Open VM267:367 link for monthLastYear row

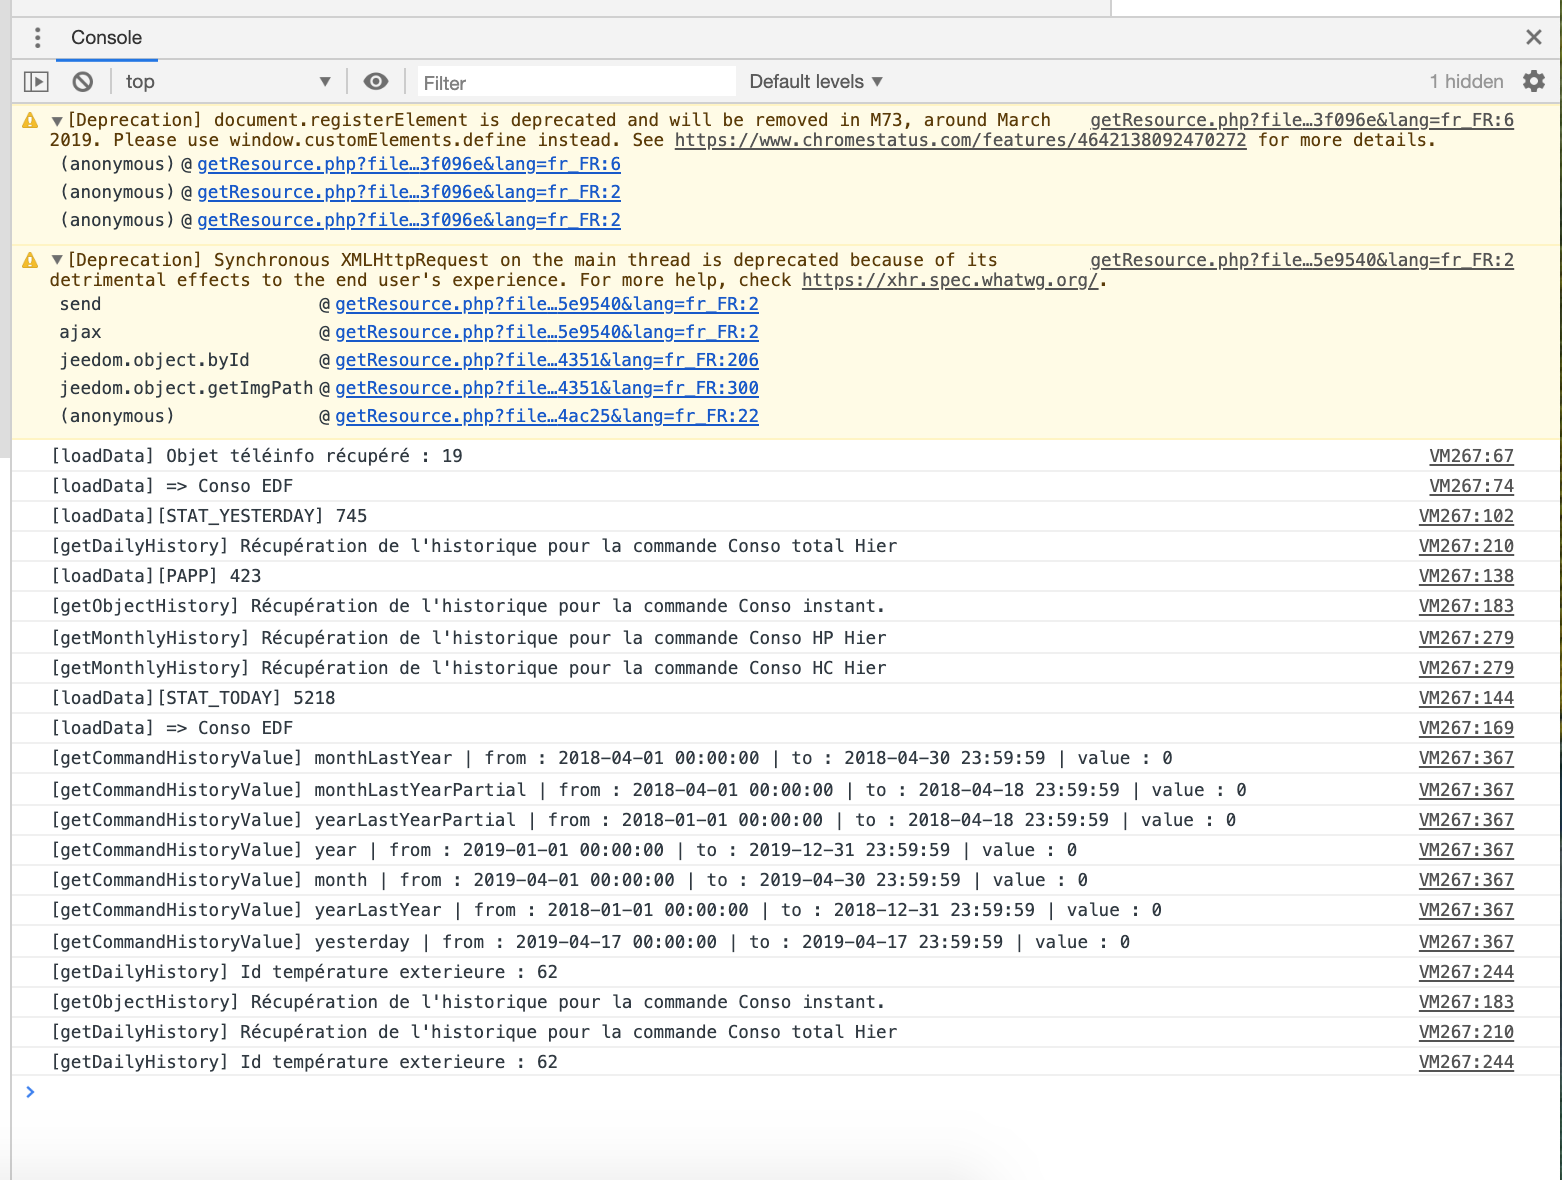[x=1466, y=758]
